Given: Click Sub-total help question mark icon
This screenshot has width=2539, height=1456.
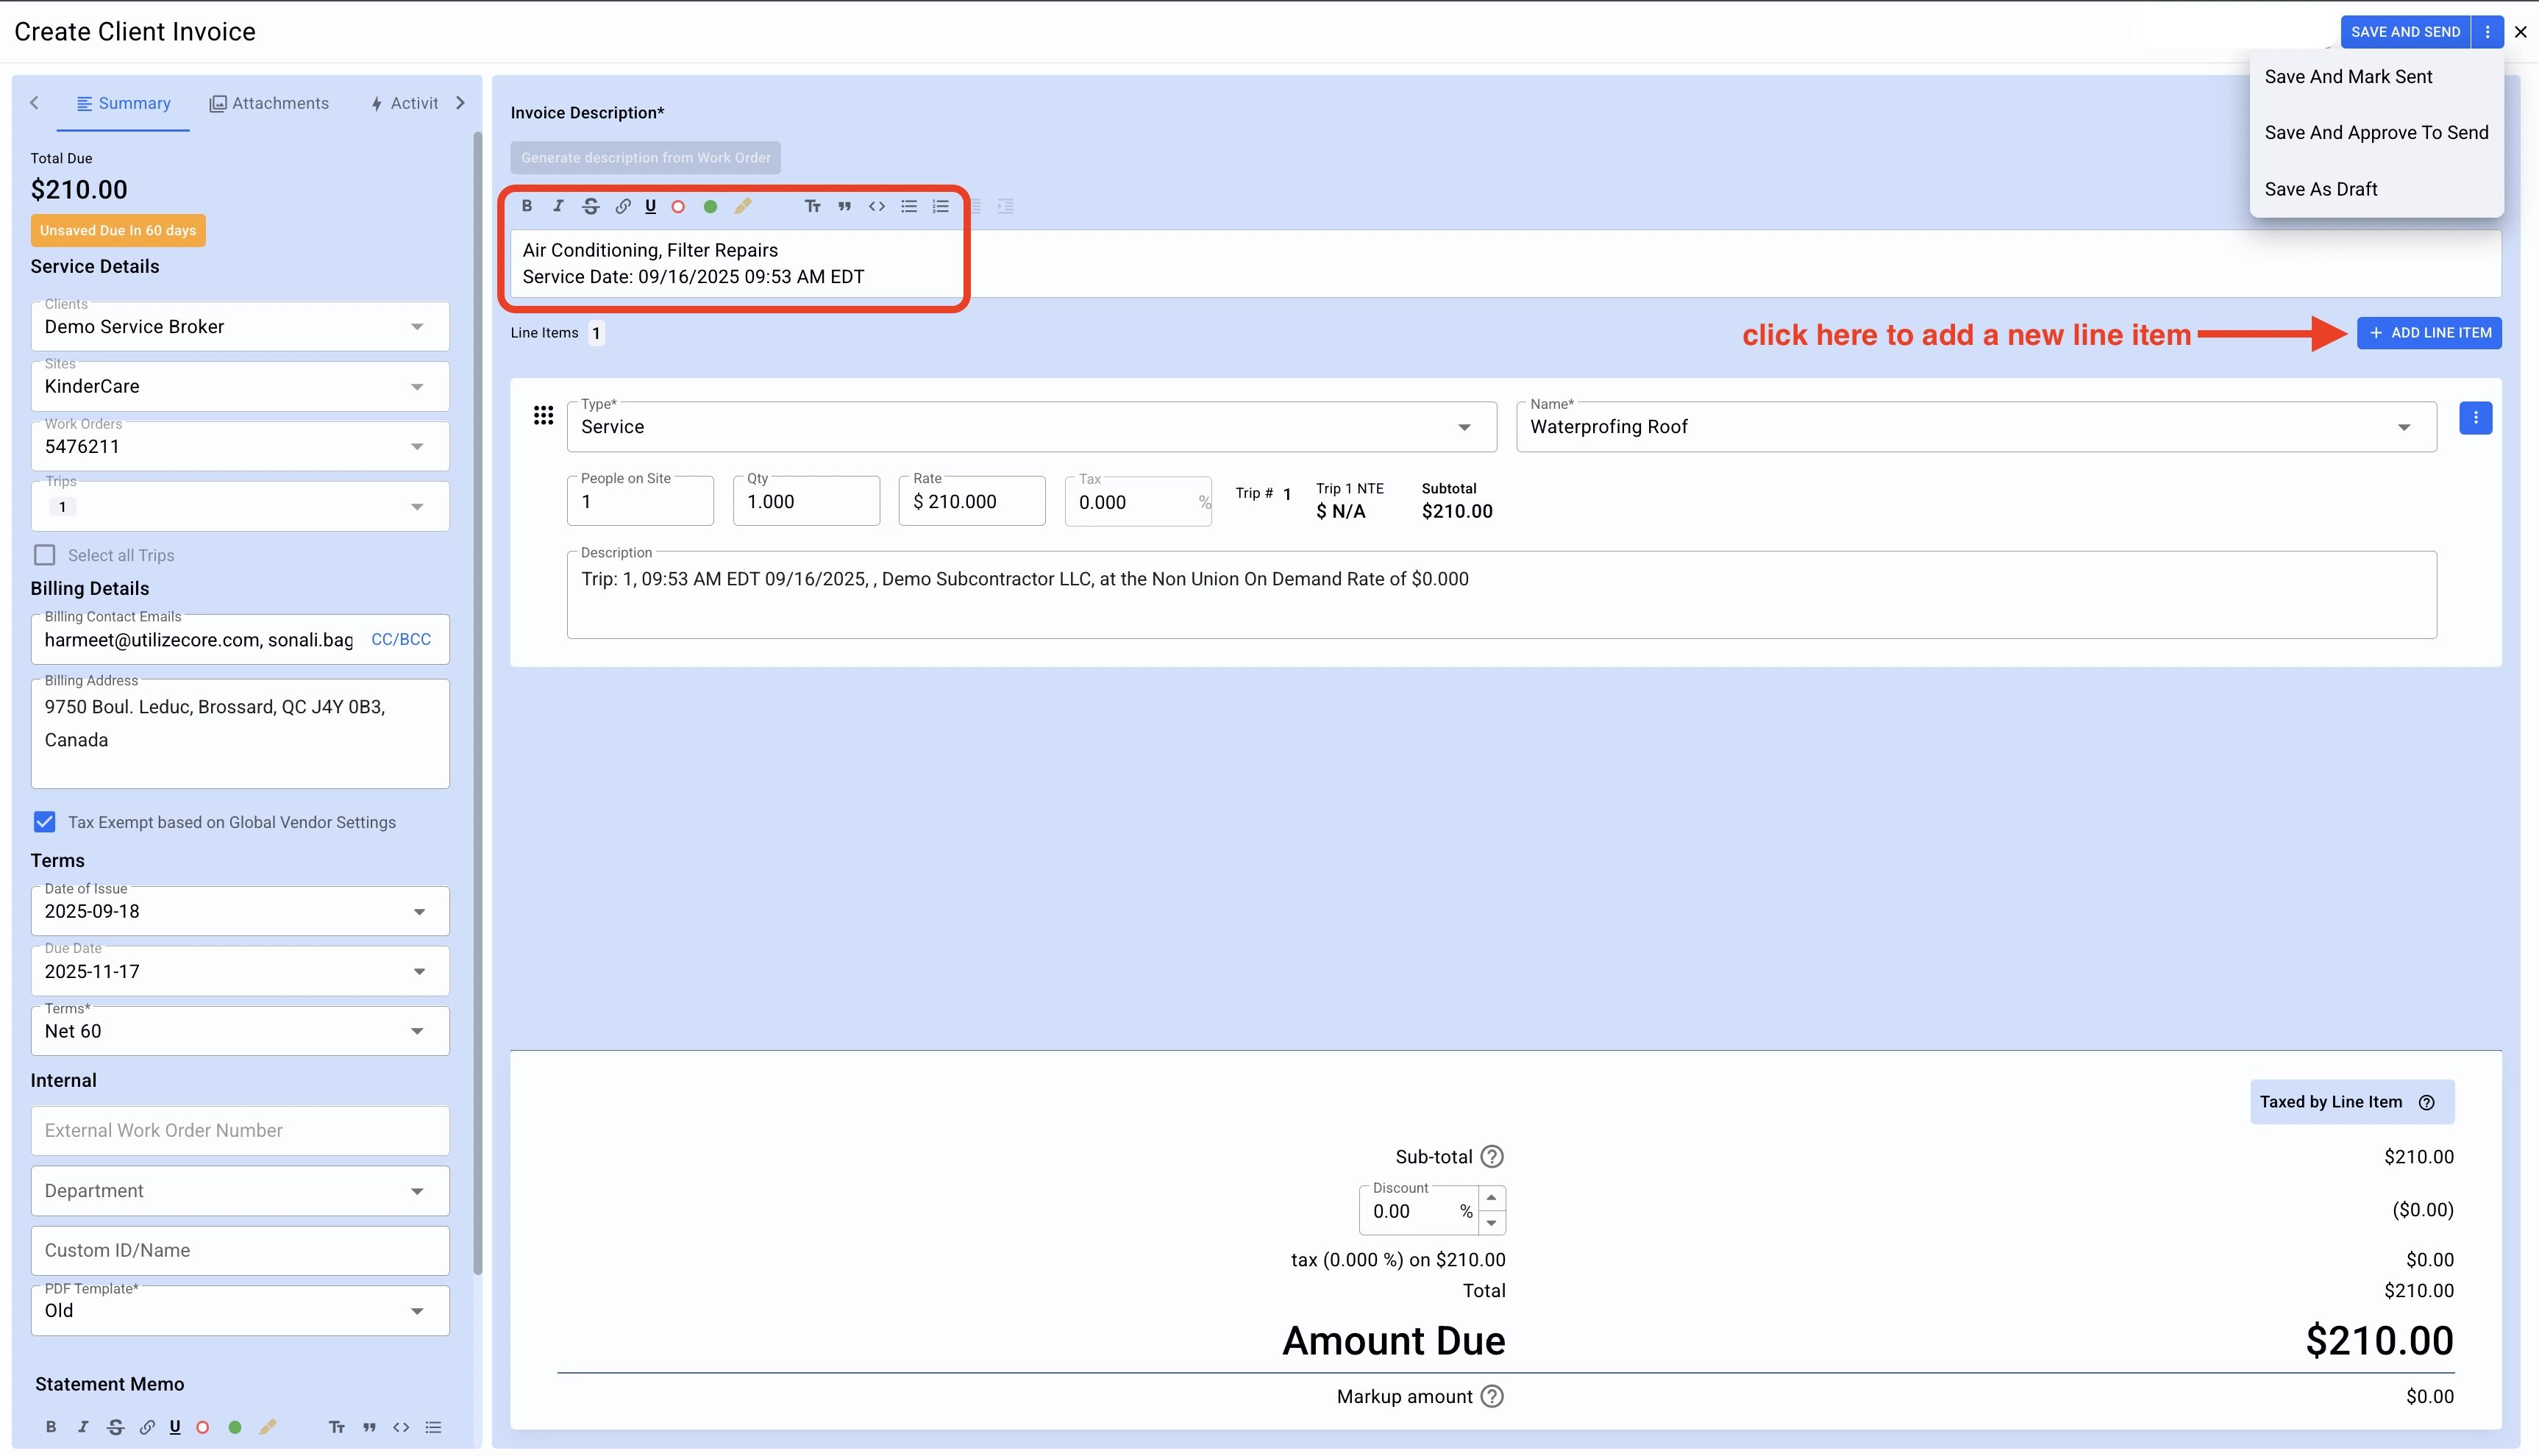Looking at the screenshot, I should [1491, 1157].
